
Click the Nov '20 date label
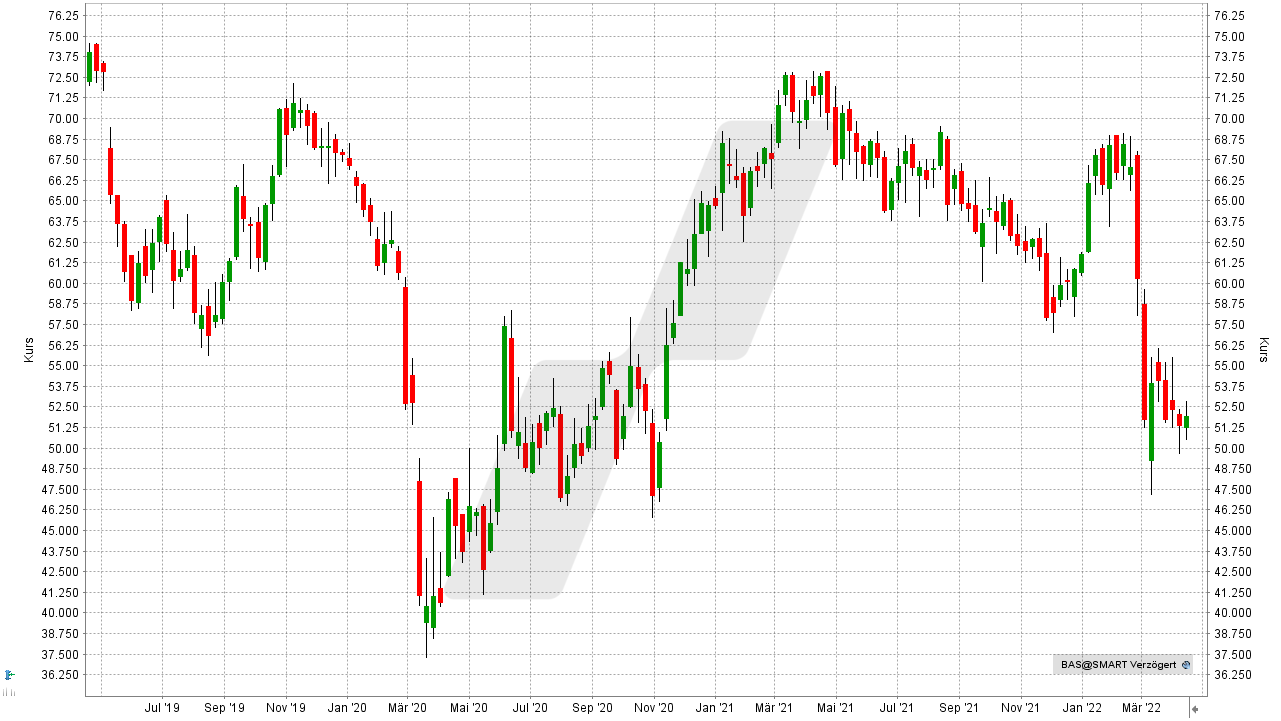click(x=653, y=708)
